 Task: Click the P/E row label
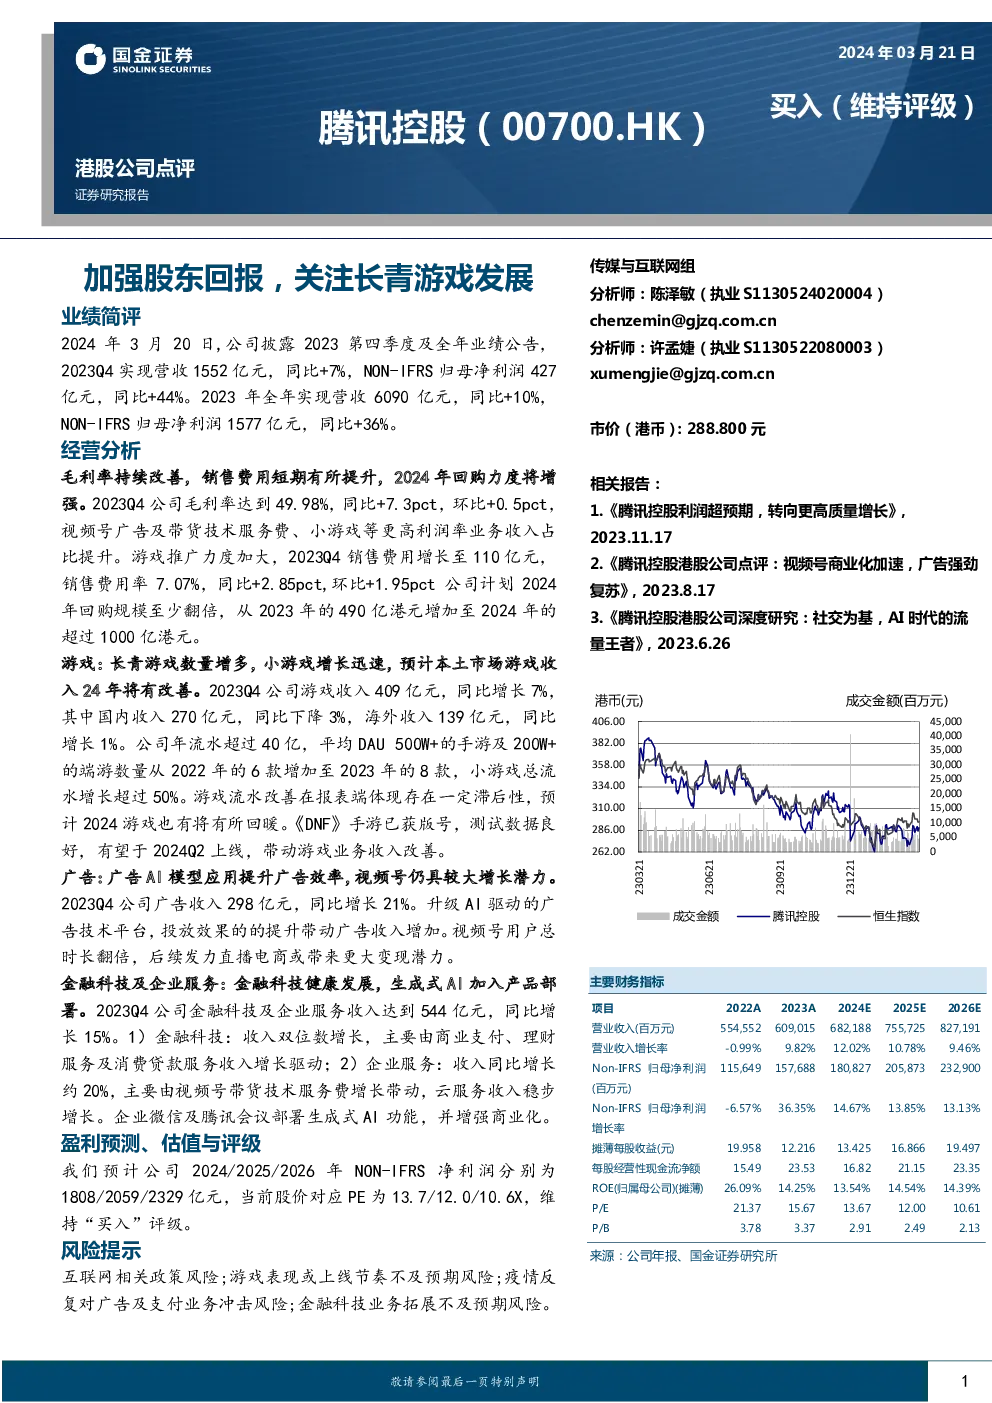coord(600,1208)
